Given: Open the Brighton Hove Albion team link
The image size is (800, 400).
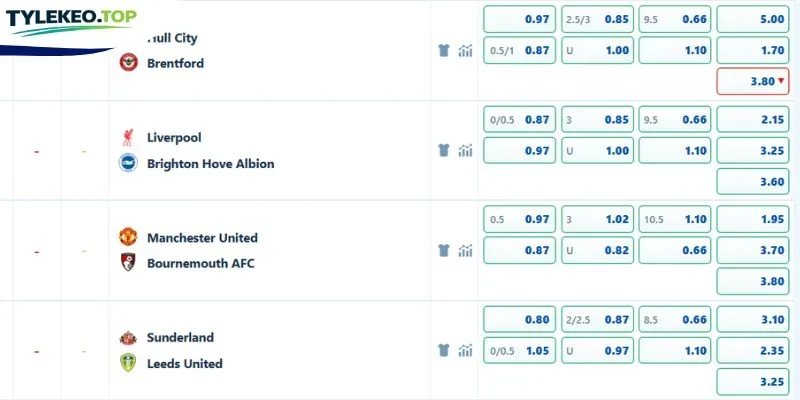Looking at the screenshot, I should tap(210, 164).
